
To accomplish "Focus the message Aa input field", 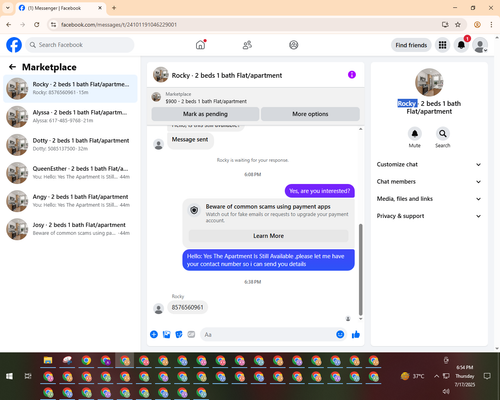I will 268,334.
